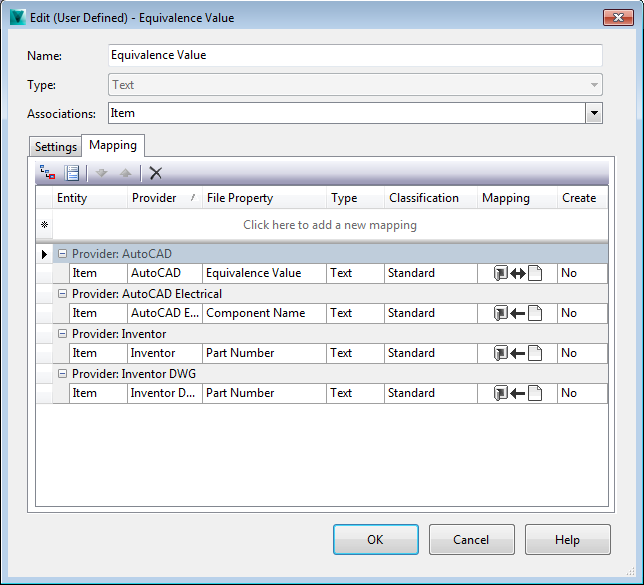Viewport: 644px width, 585px height.
Task: Click 'No' Create cell in Inventor DWG row
Action: tap(582, 393)
